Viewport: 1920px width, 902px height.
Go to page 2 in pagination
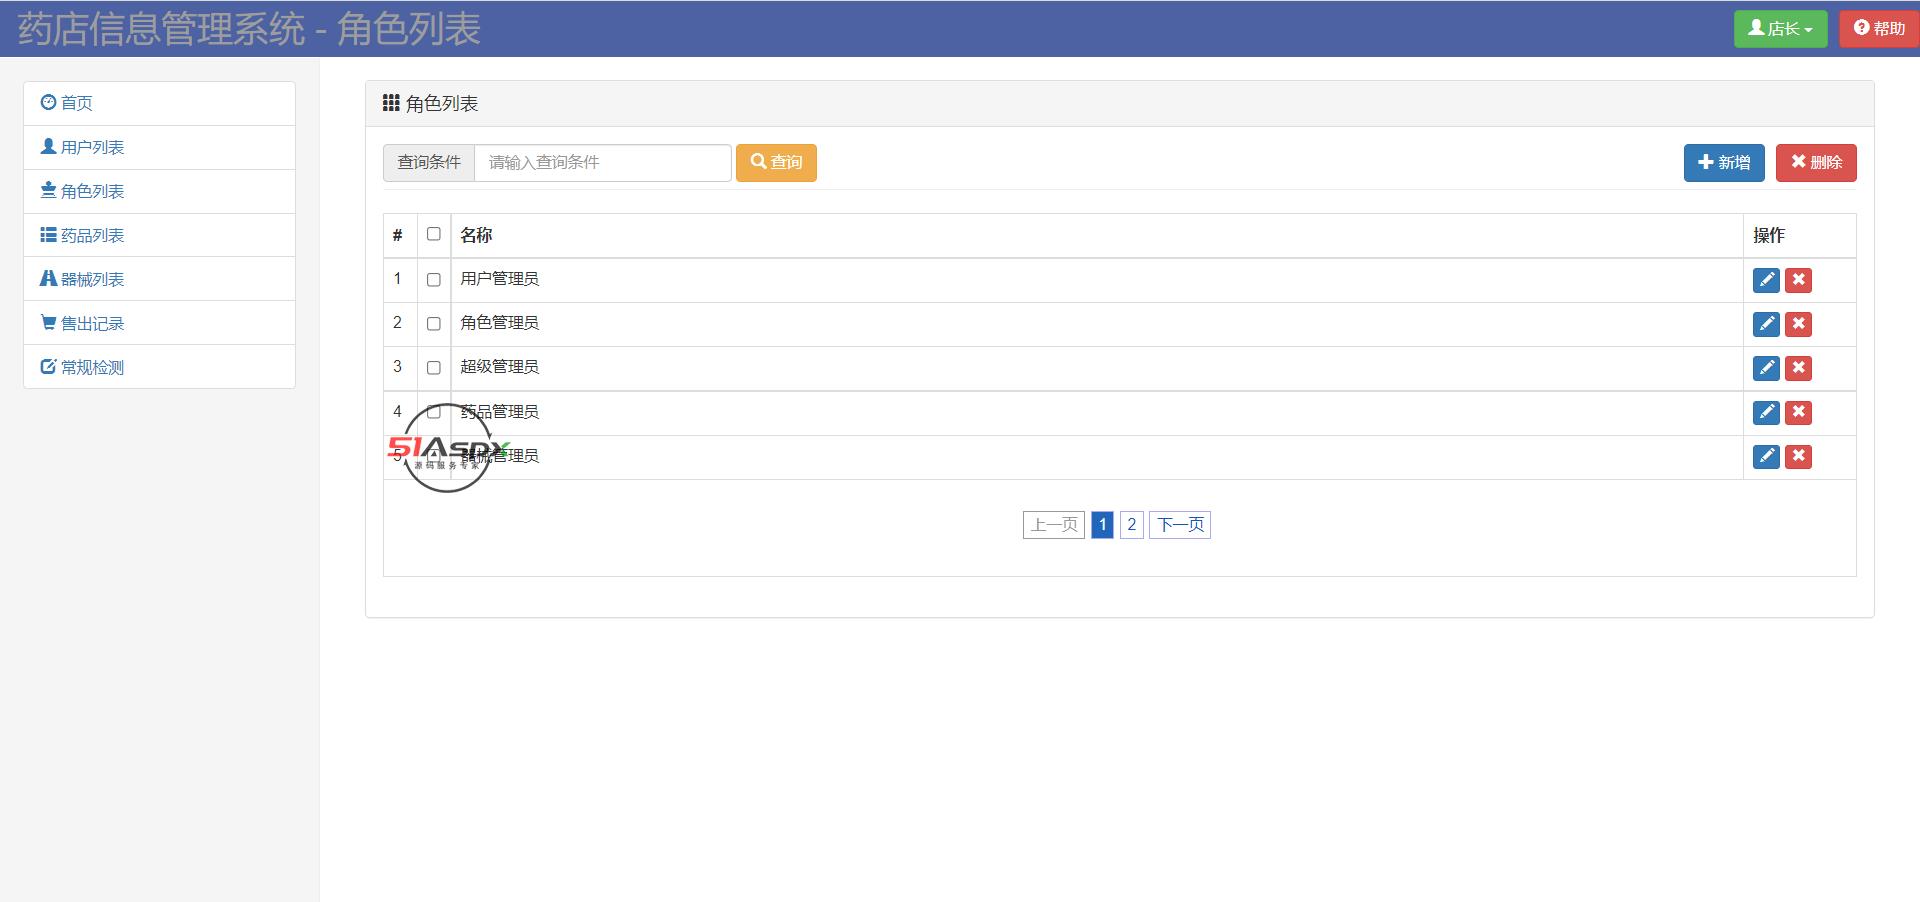(x=1131, y=525)
